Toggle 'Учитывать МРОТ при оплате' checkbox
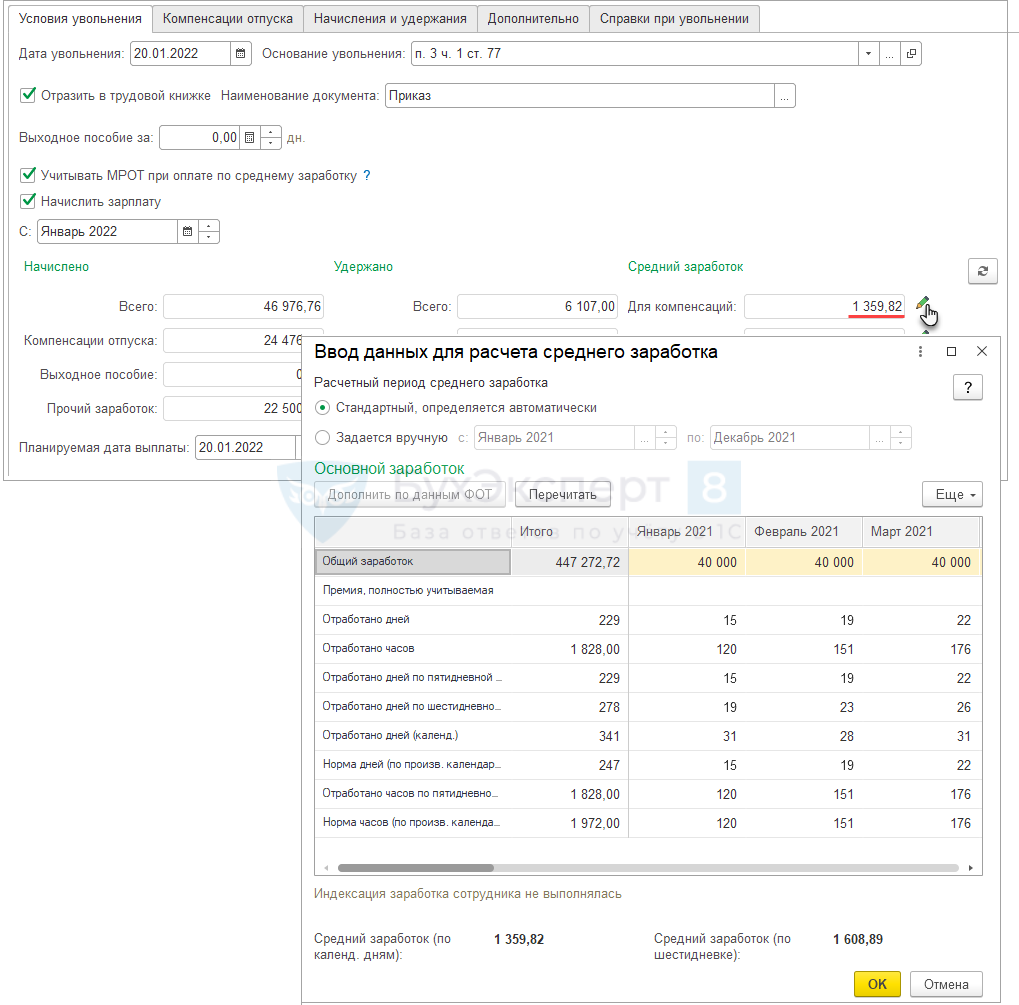1019x1005 pixels. coord(28,175)
